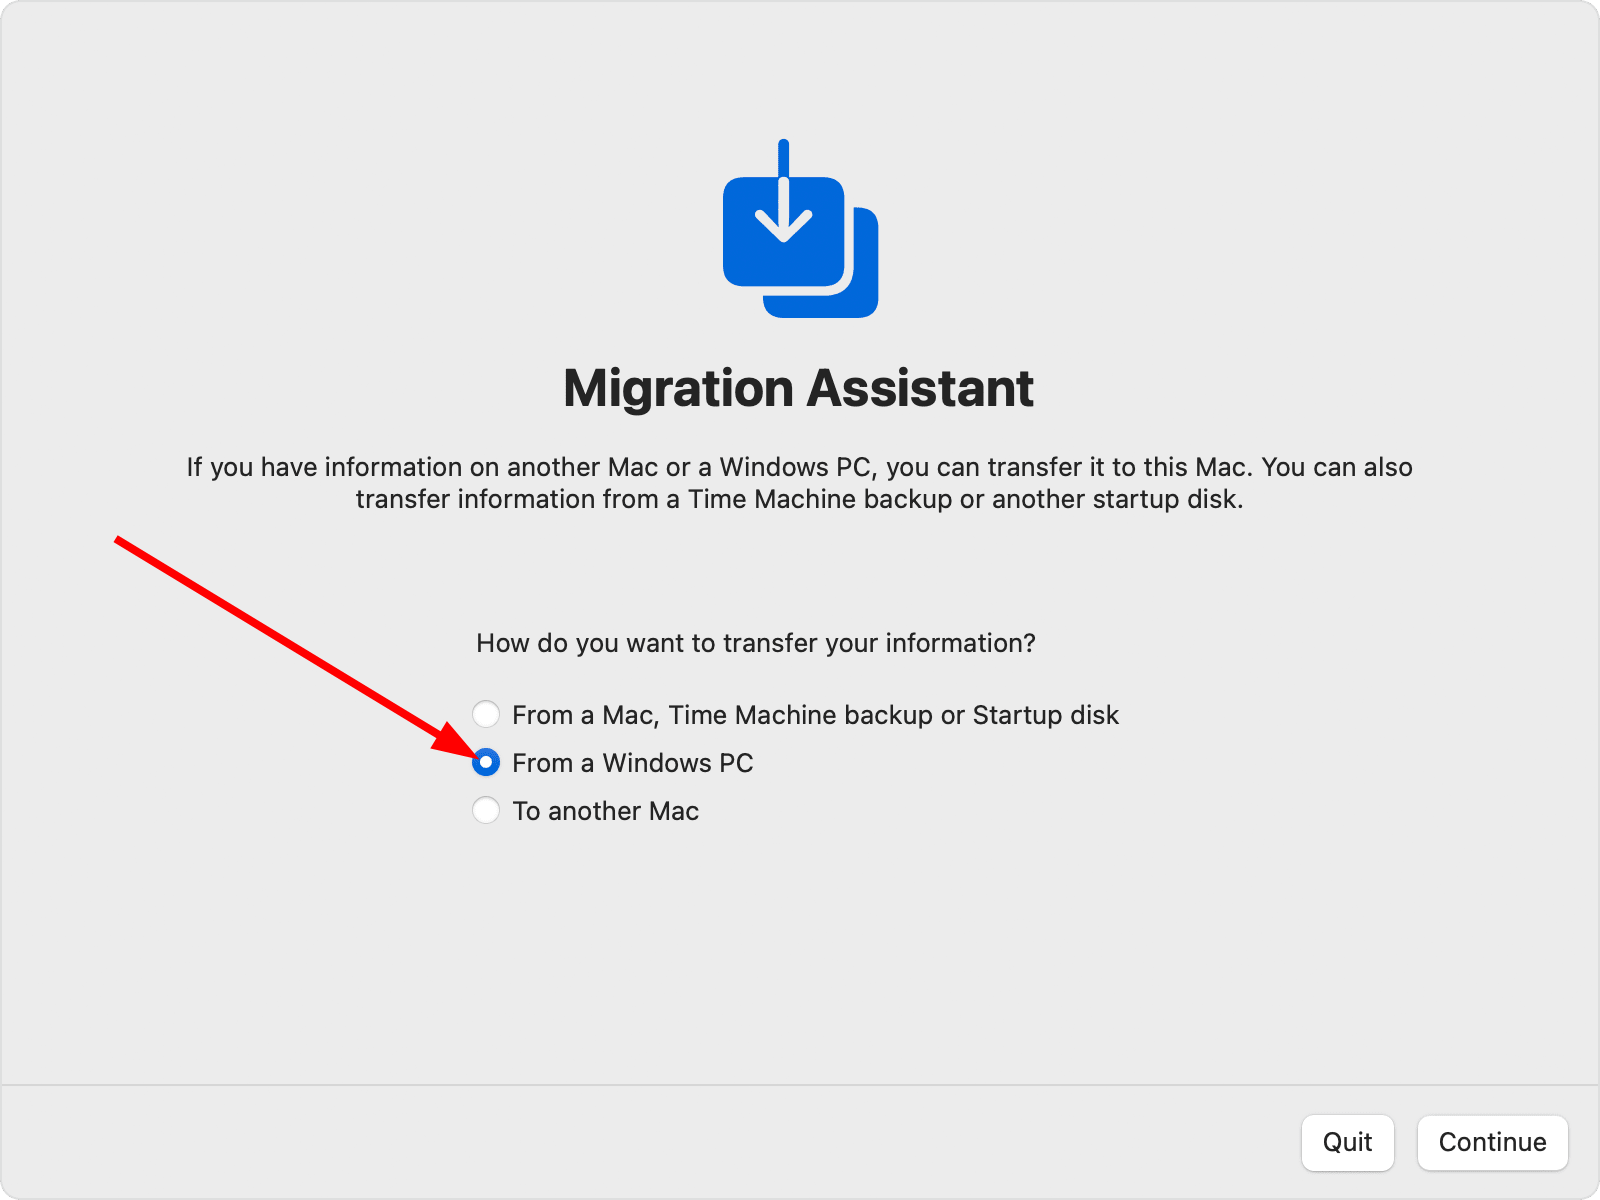Click the Continue button
The image size is (1600, 1200).
1492,1142
